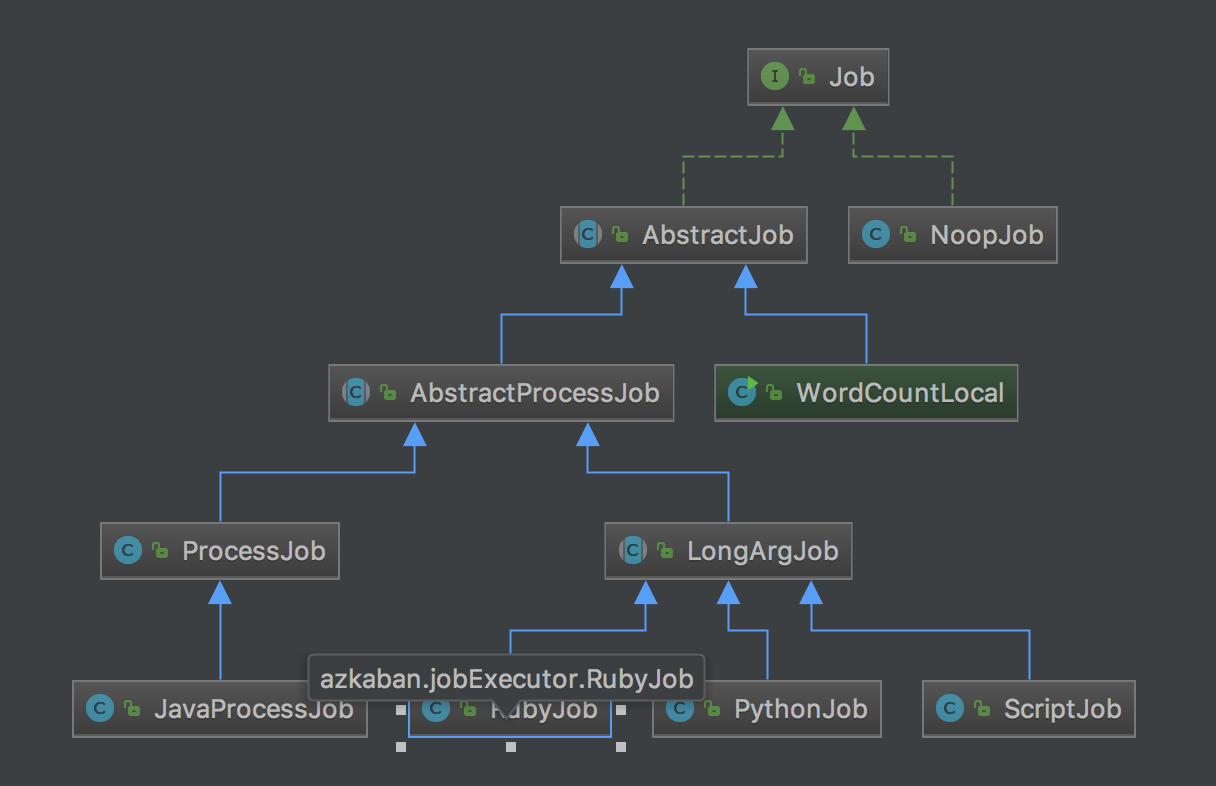
Task: Click the public lock icon on NoopJob
Action: coord(907,235)
